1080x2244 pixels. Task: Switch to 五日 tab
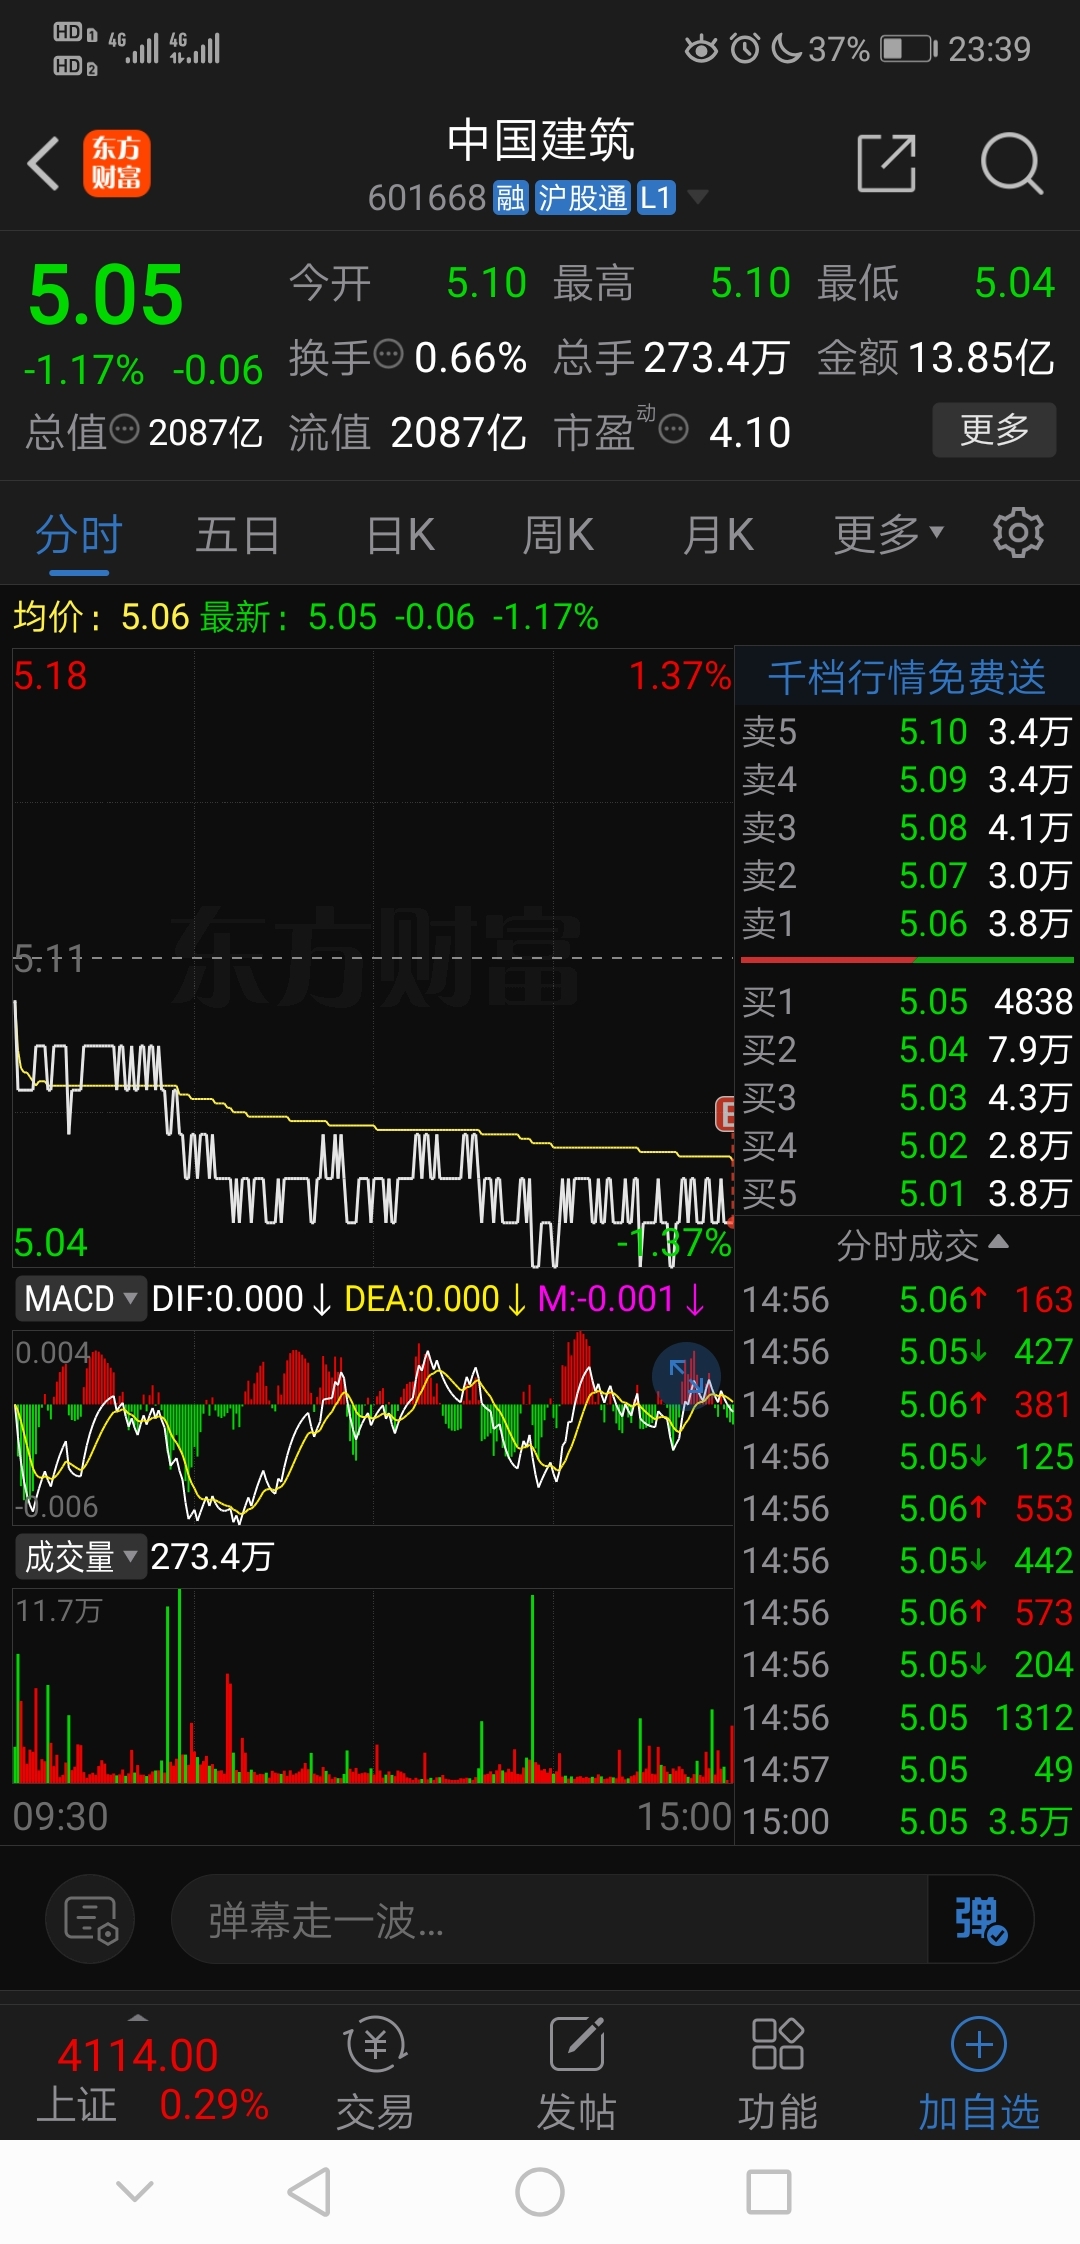pos(237,534)
